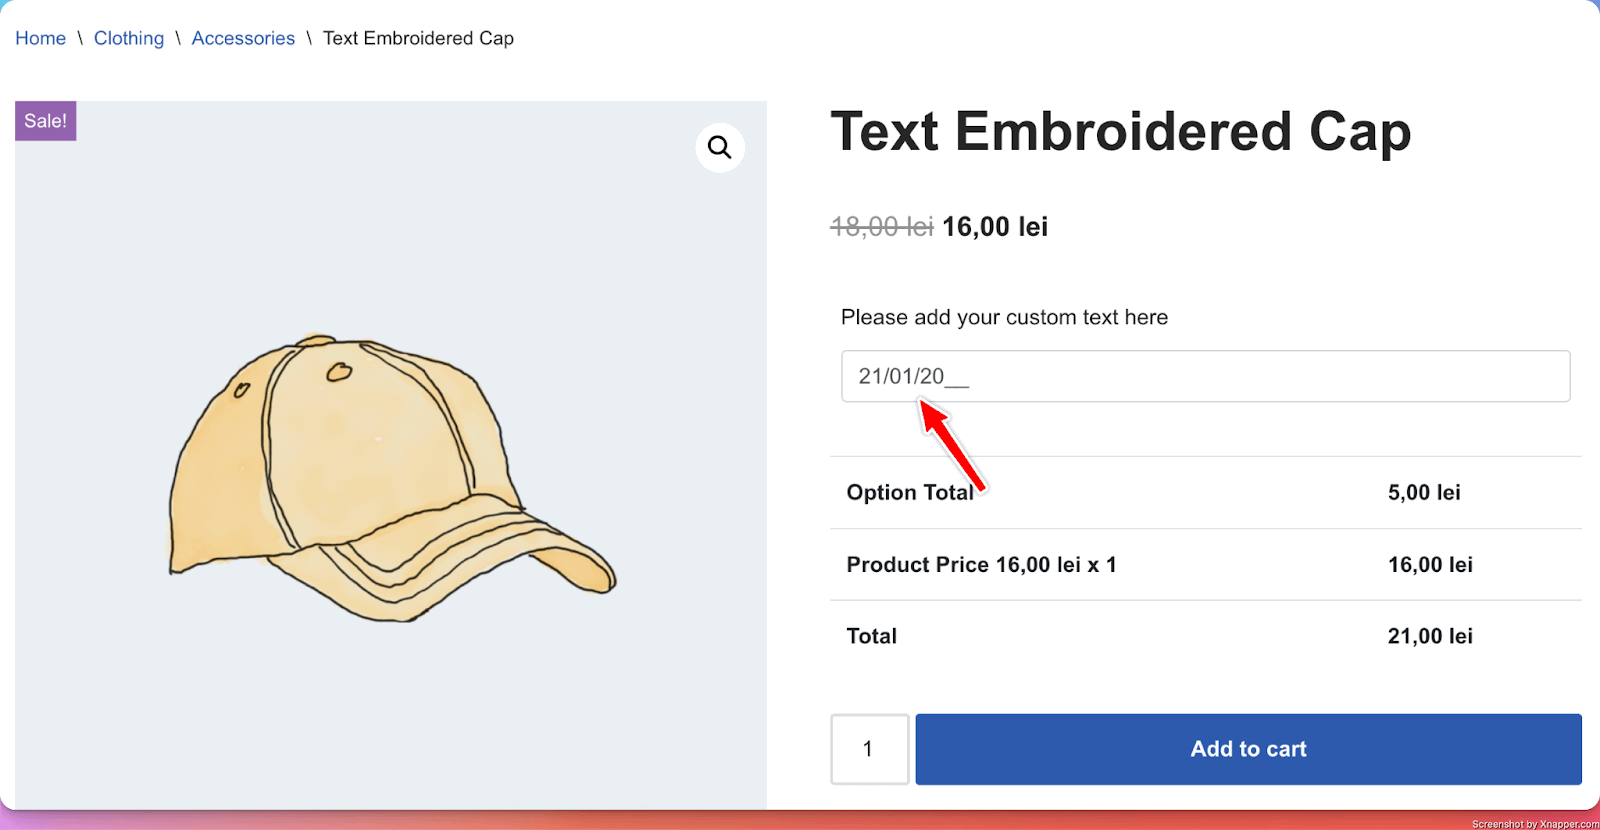1600x830 pixels.
Task: Click the 'Please add your custom text here' label
Action: tap(1004, 317)
